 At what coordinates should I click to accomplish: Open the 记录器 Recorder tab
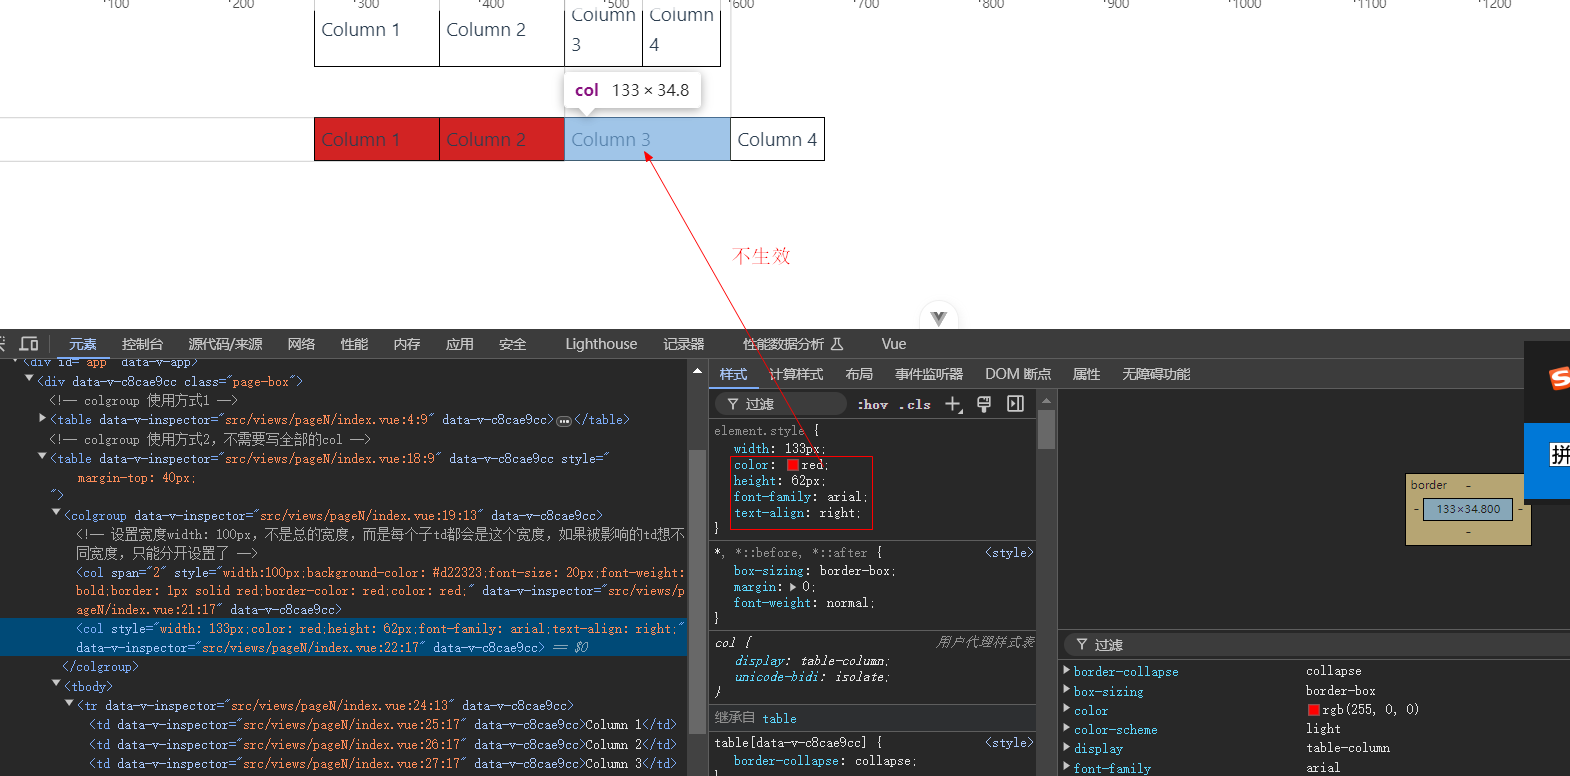click(684, 344)
